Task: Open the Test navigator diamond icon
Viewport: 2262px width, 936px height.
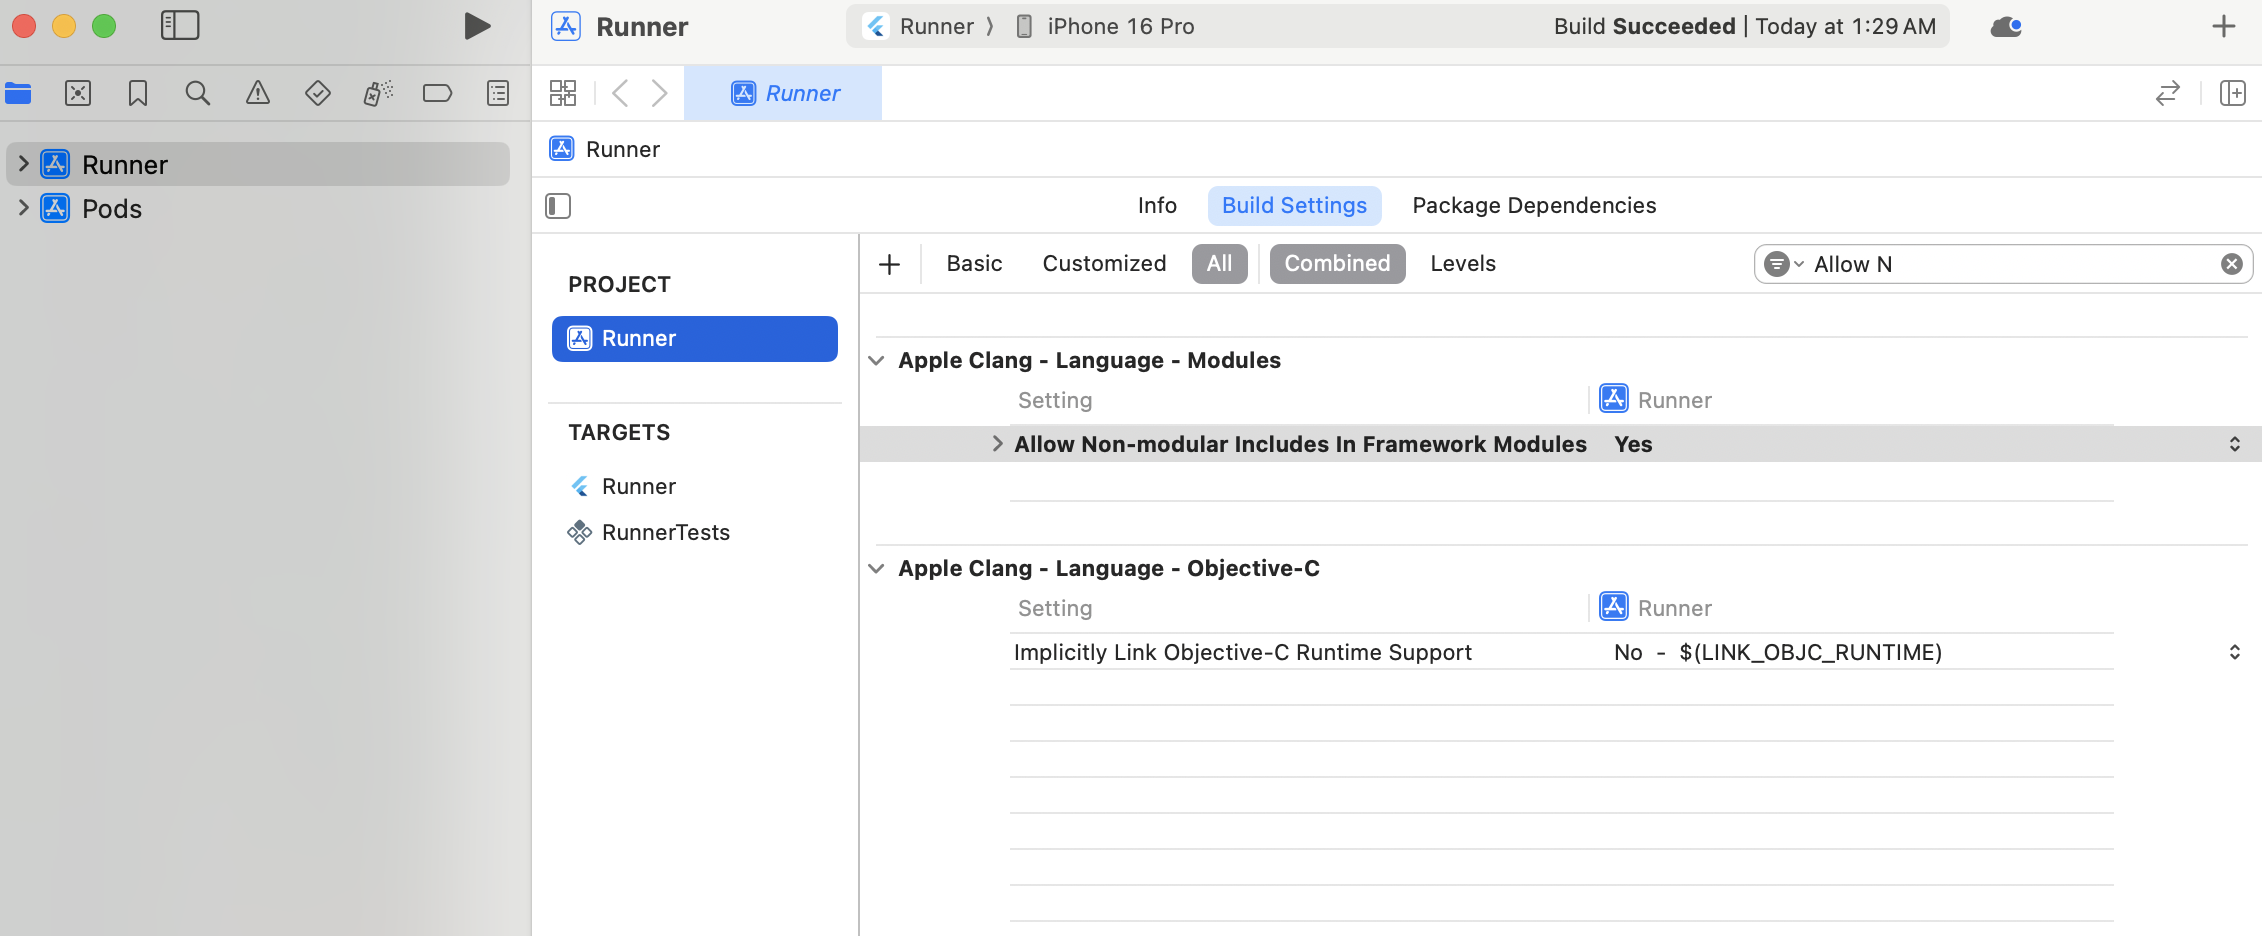Action: click(318, 94)
